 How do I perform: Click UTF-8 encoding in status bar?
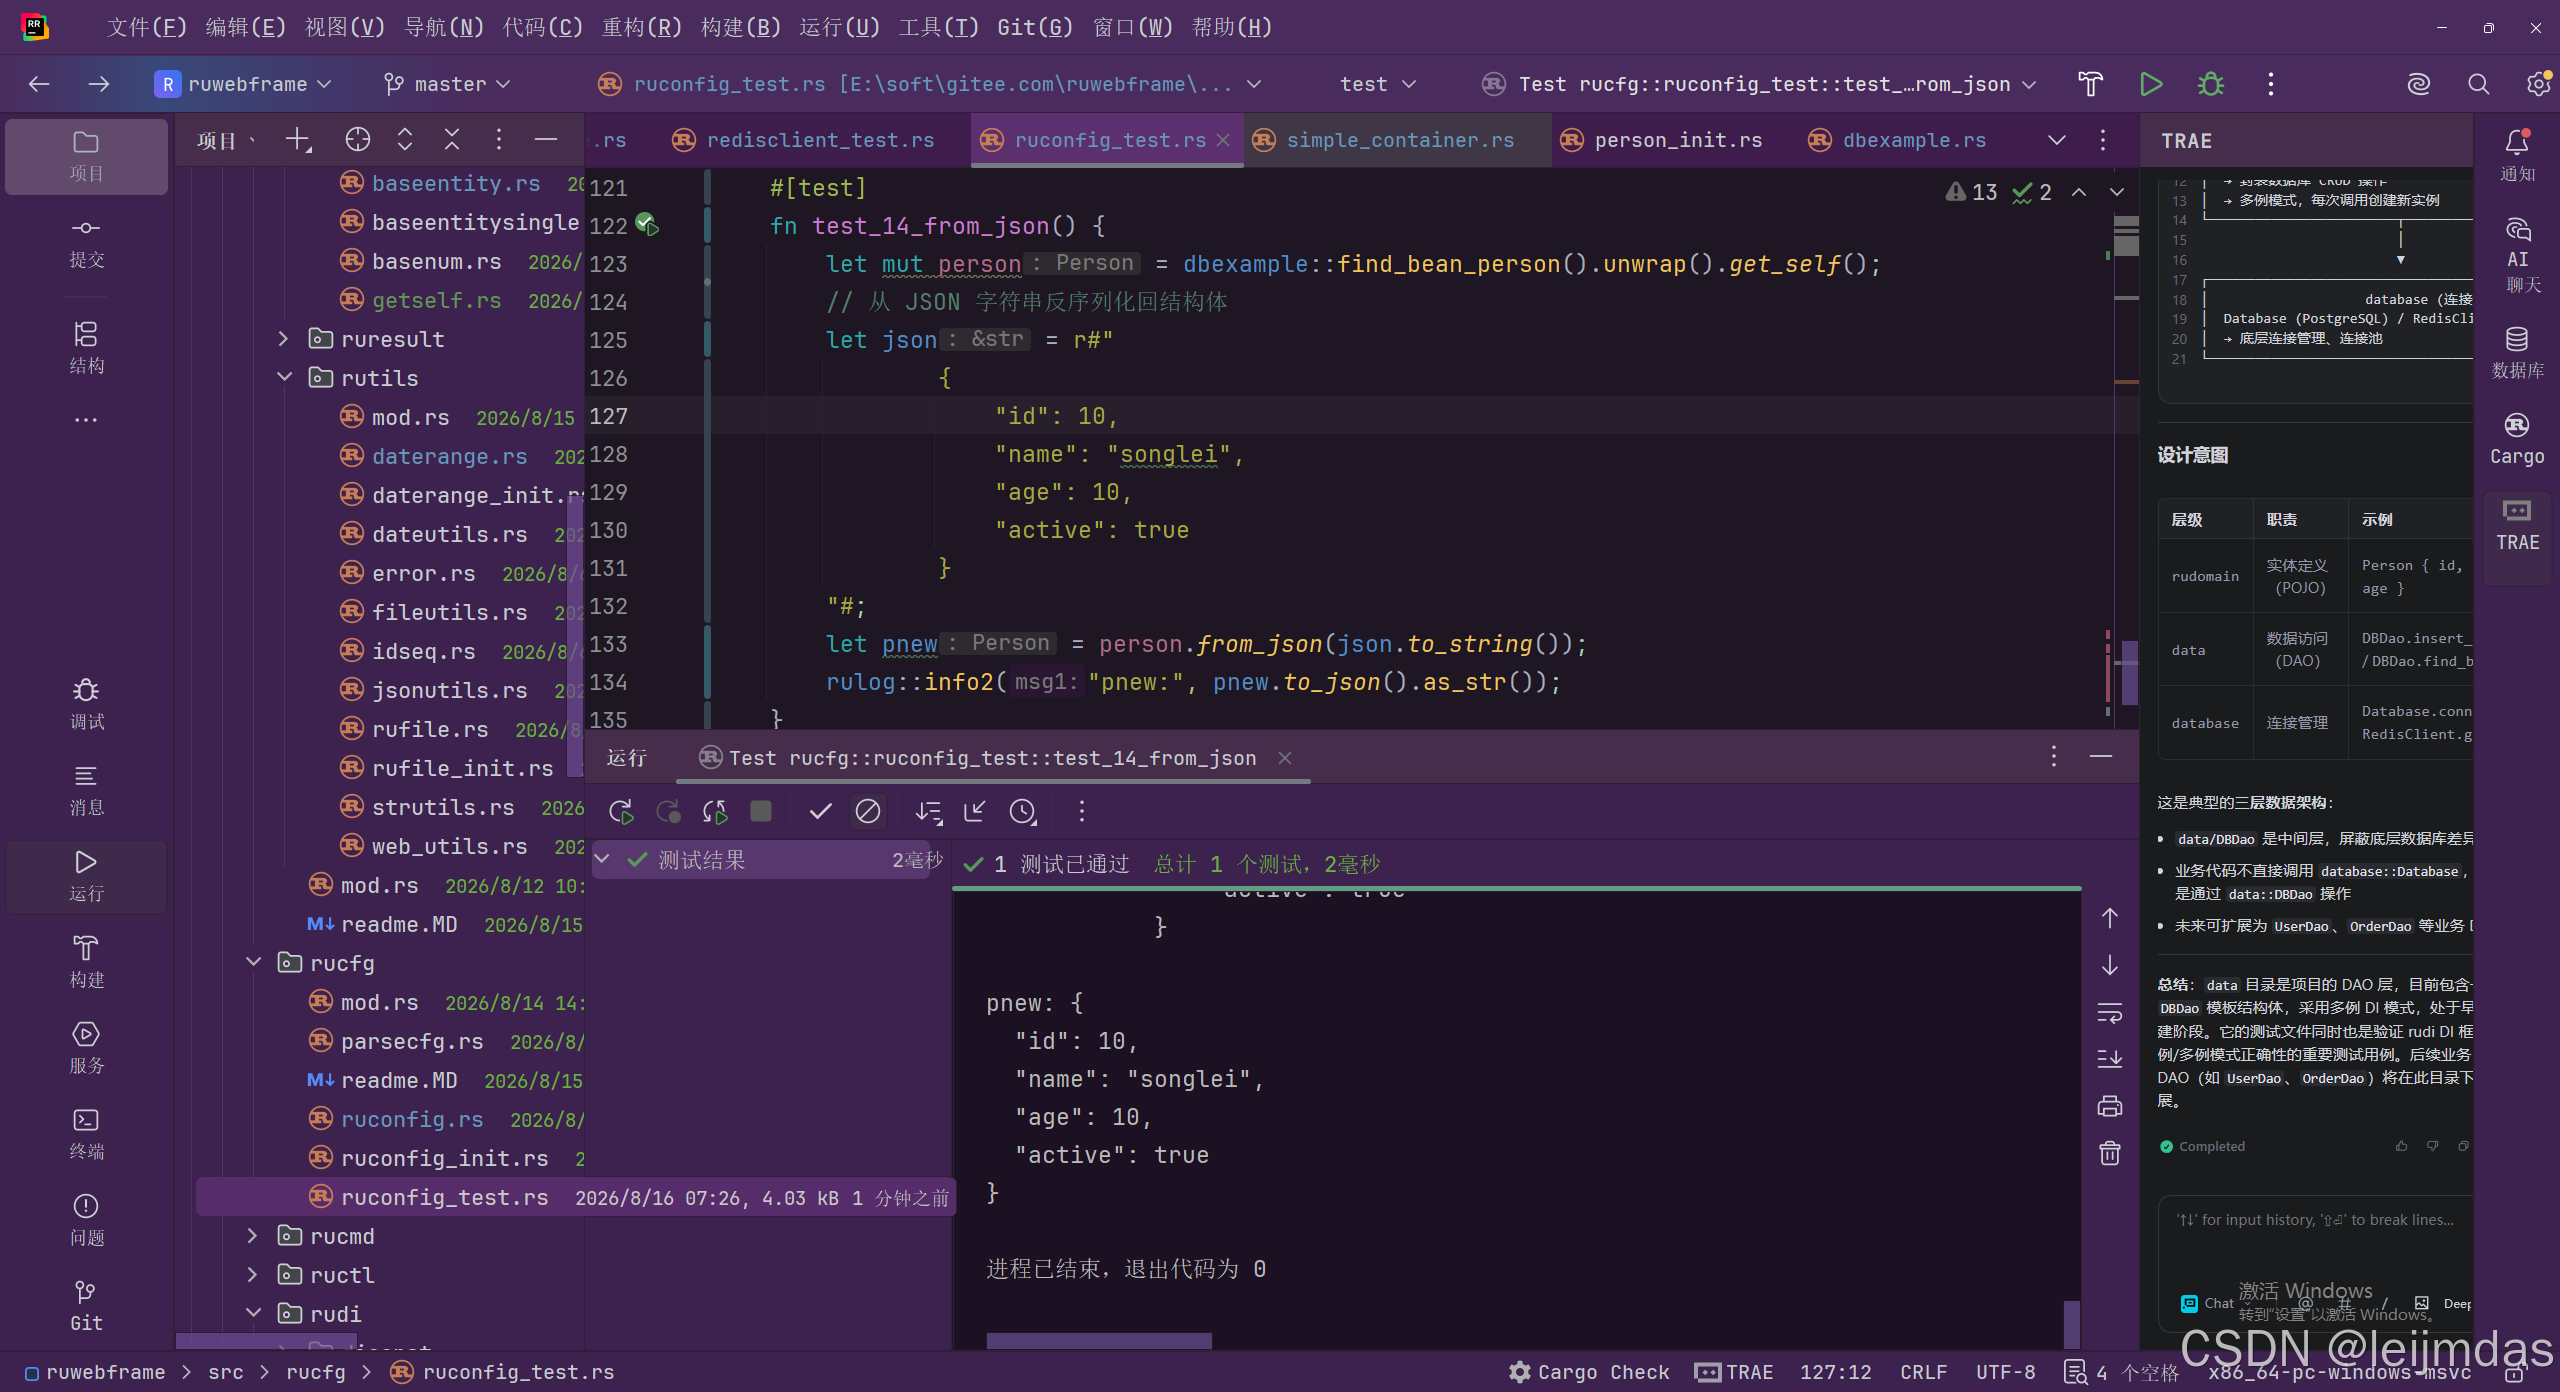click(x=2005, y=1372)
